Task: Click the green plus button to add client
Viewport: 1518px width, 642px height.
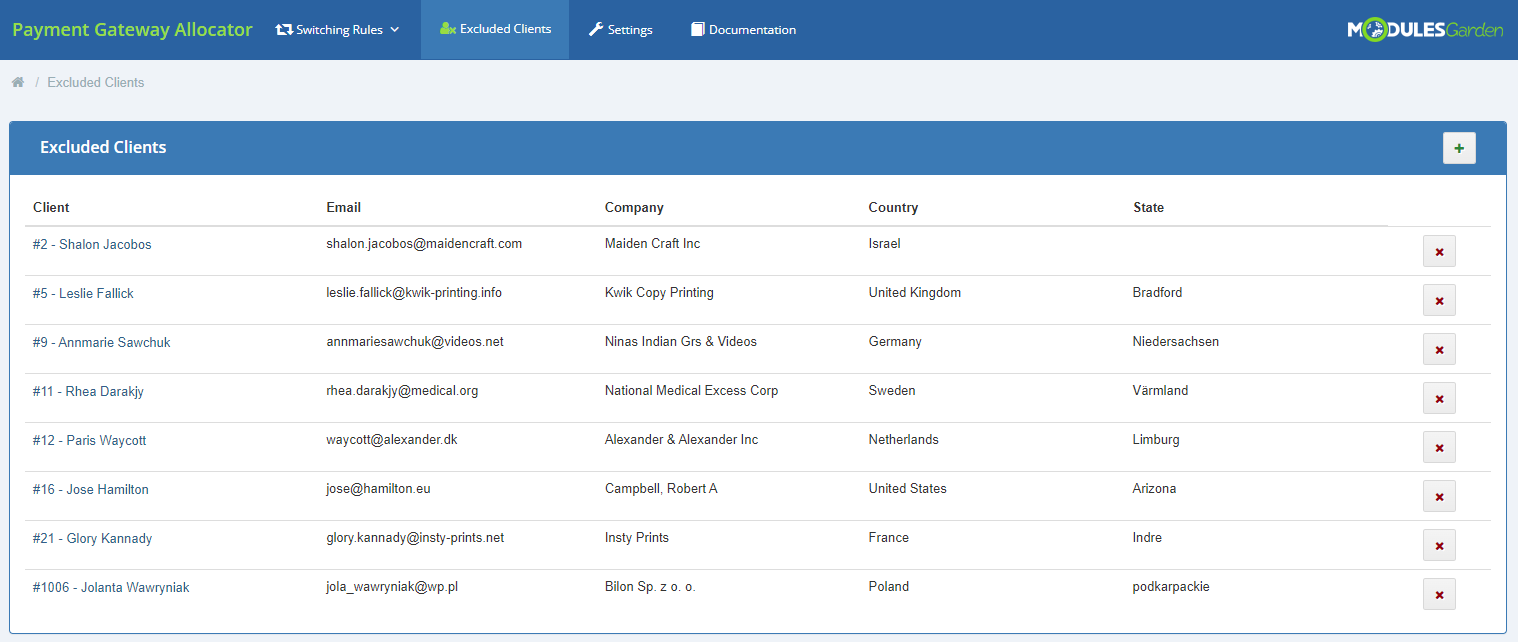Action: tap(1459, 147)
